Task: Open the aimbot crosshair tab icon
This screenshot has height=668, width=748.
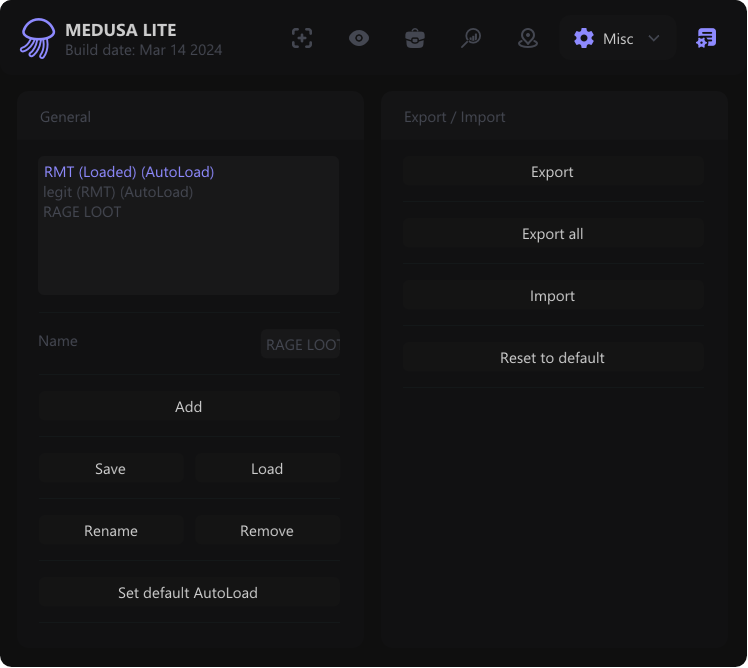Action: coord(302,38)
